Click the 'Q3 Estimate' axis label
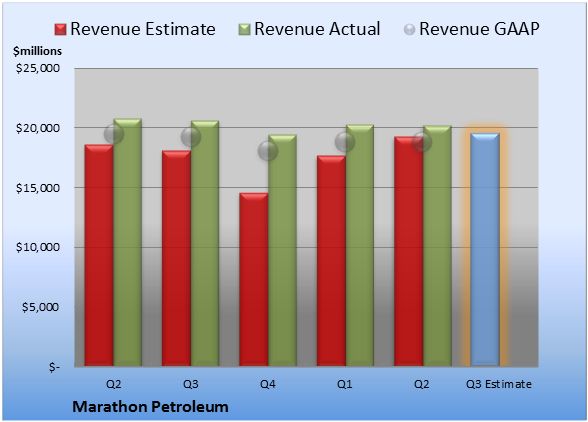 [499, 384]
